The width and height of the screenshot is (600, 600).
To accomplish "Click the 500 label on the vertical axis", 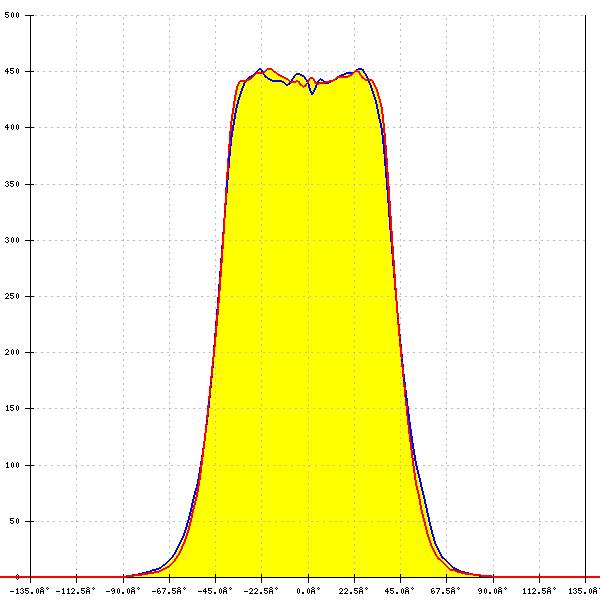I will click(x=13, y=16).
